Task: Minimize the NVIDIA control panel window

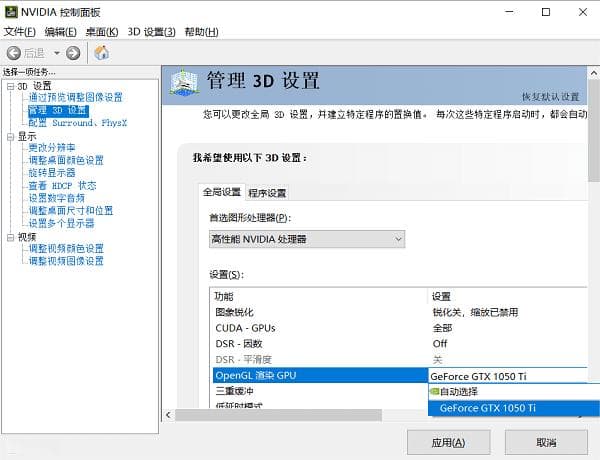Action: coord(509,12)
